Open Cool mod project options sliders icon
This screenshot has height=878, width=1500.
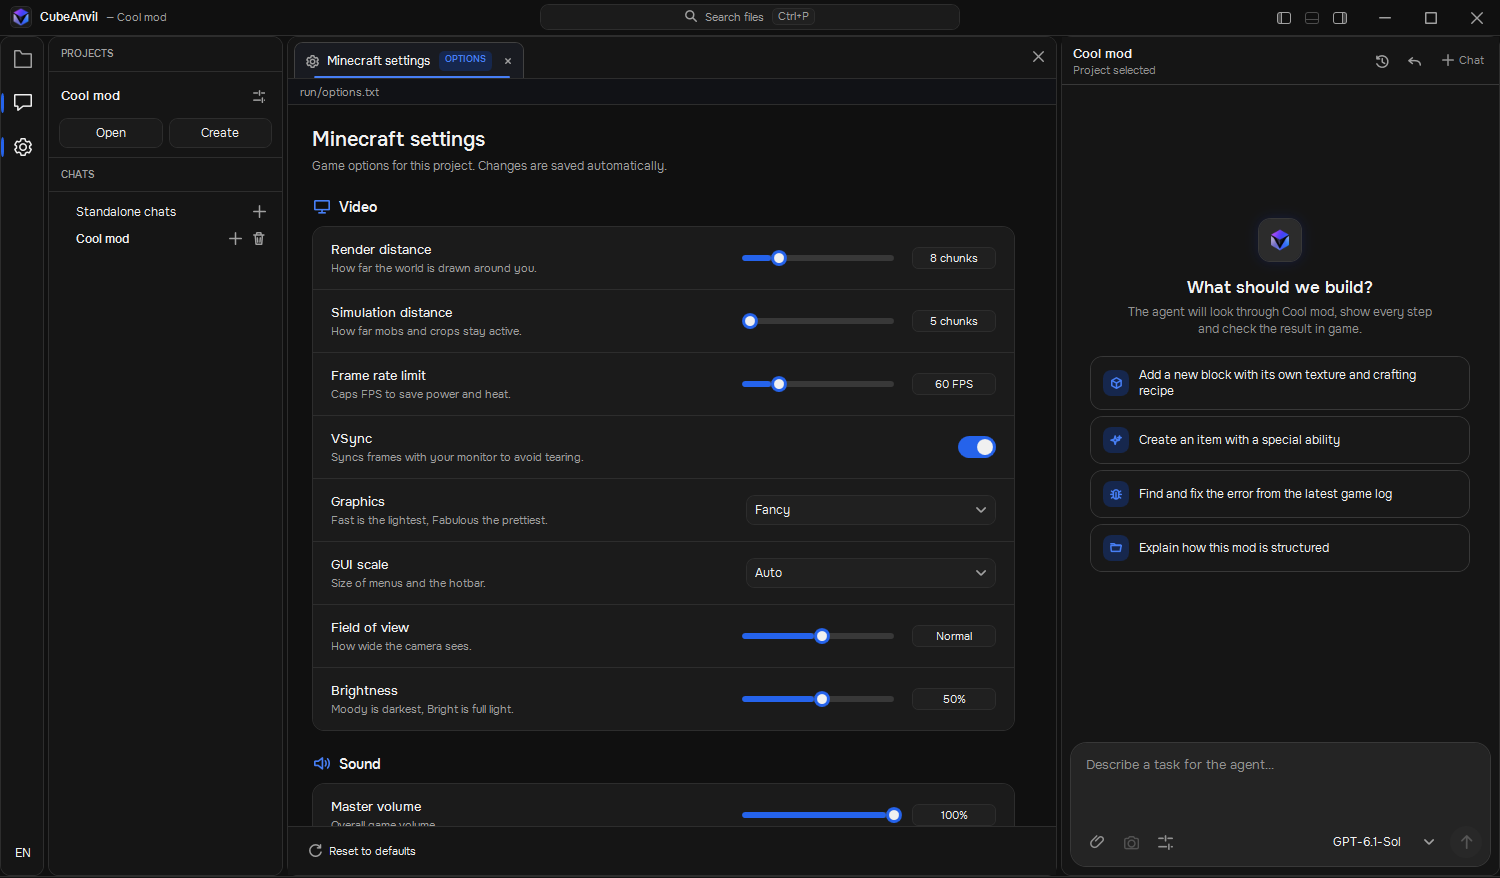[259, 96]
